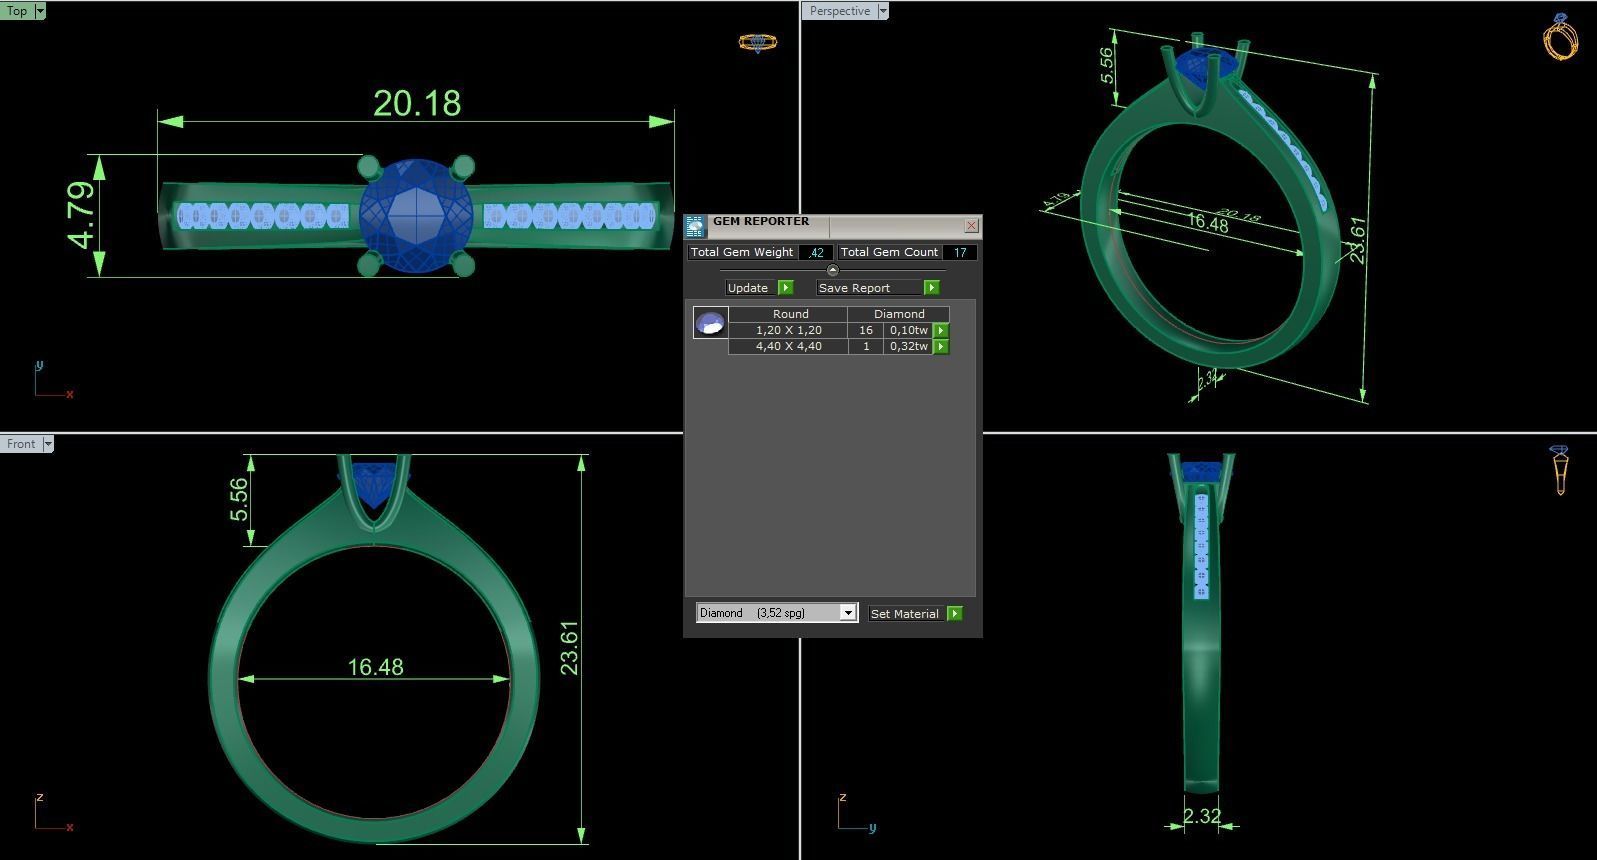Click the 0,10tw weight cell
The image size is (1597, 860).
[x=909, y=330]
